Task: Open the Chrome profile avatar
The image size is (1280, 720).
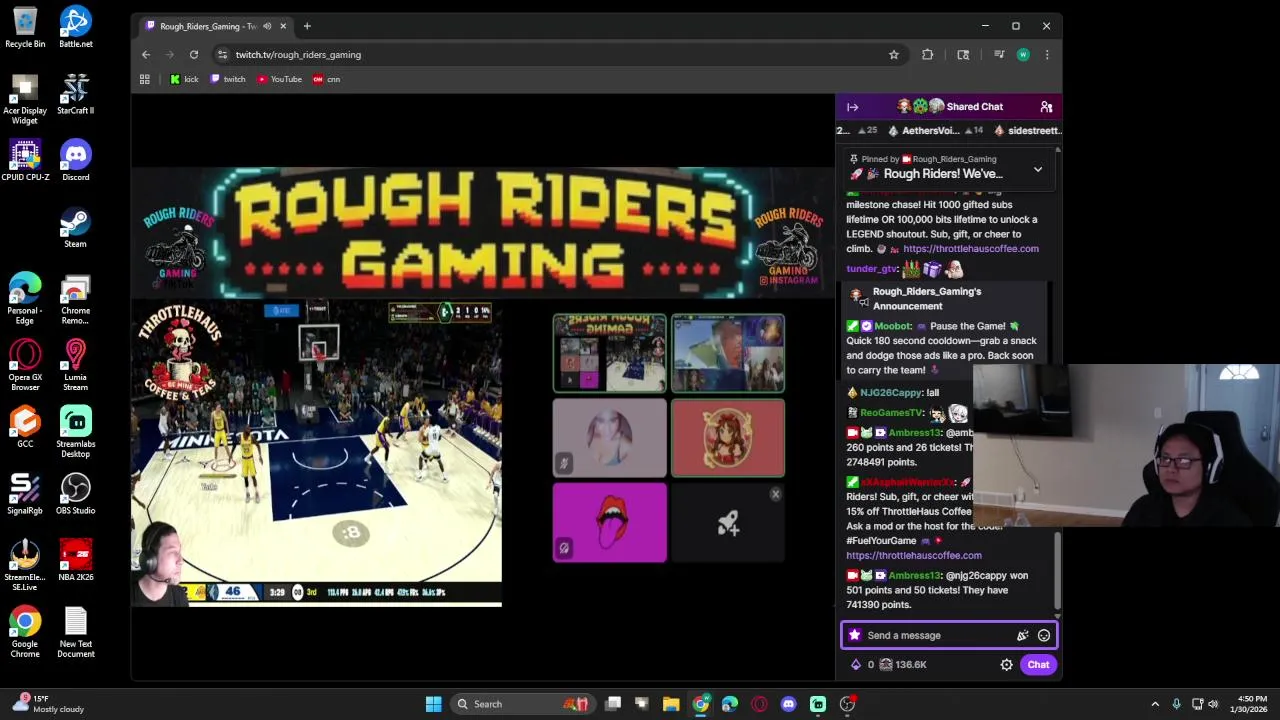Action: 1023,55
